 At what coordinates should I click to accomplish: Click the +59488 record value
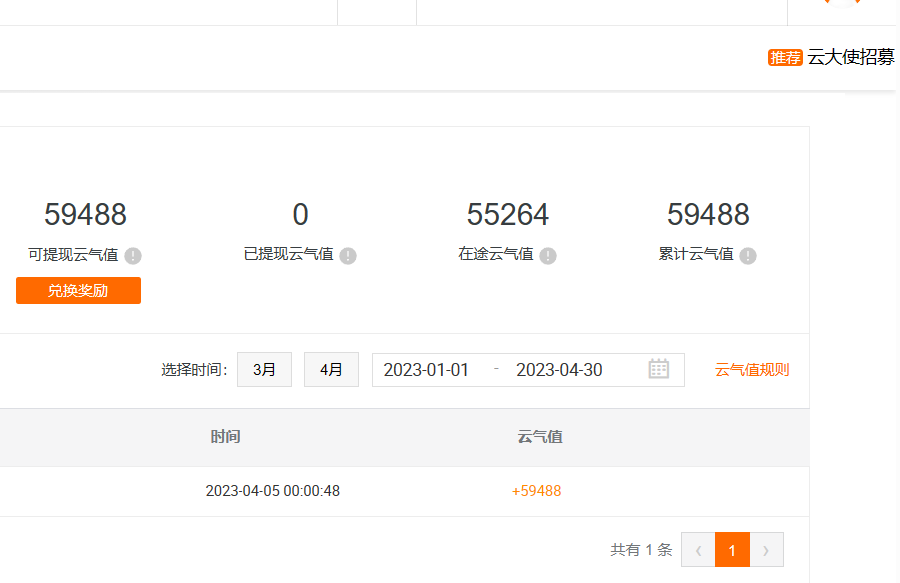[x=536, y=491]
